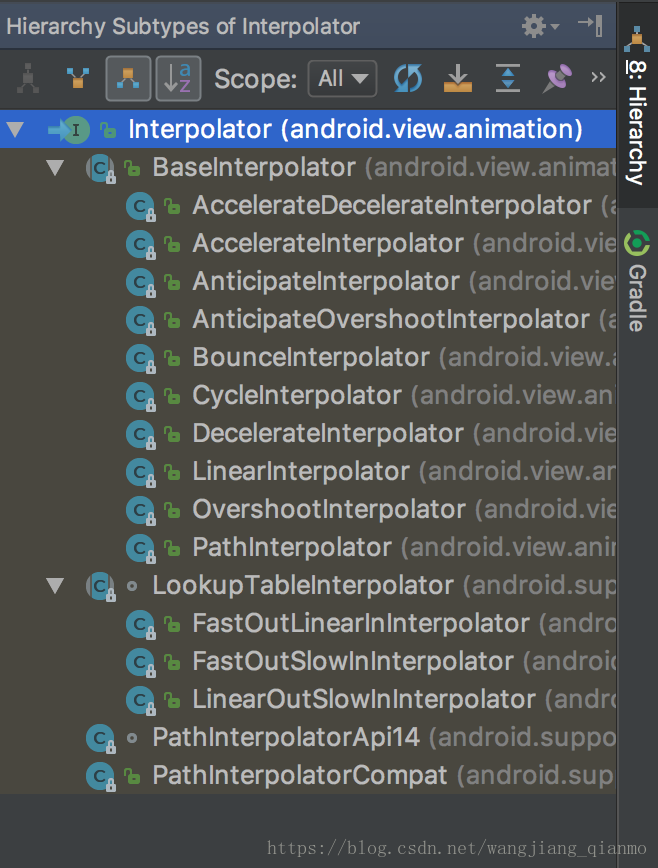Select OvershootInterpolator class
658x868 pixels.
coord(308,509)
